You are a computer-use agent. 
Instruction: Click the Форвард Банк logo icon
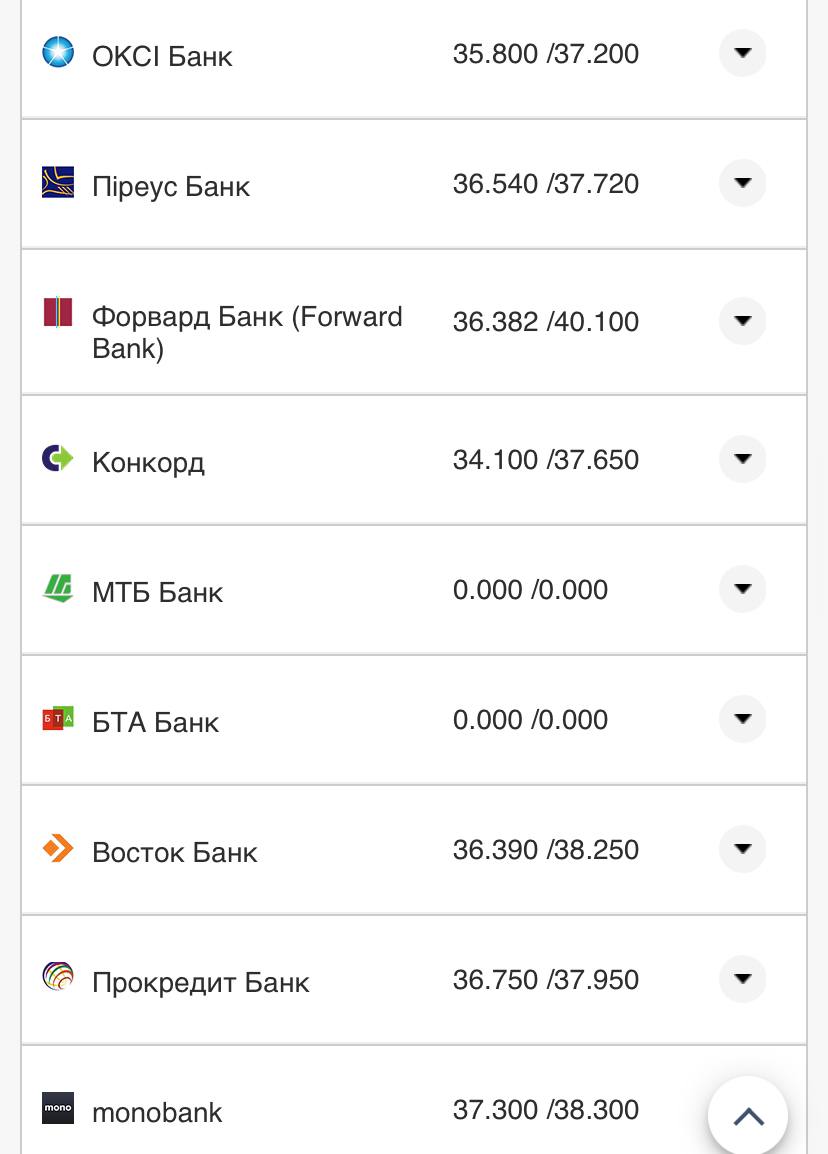58,313
